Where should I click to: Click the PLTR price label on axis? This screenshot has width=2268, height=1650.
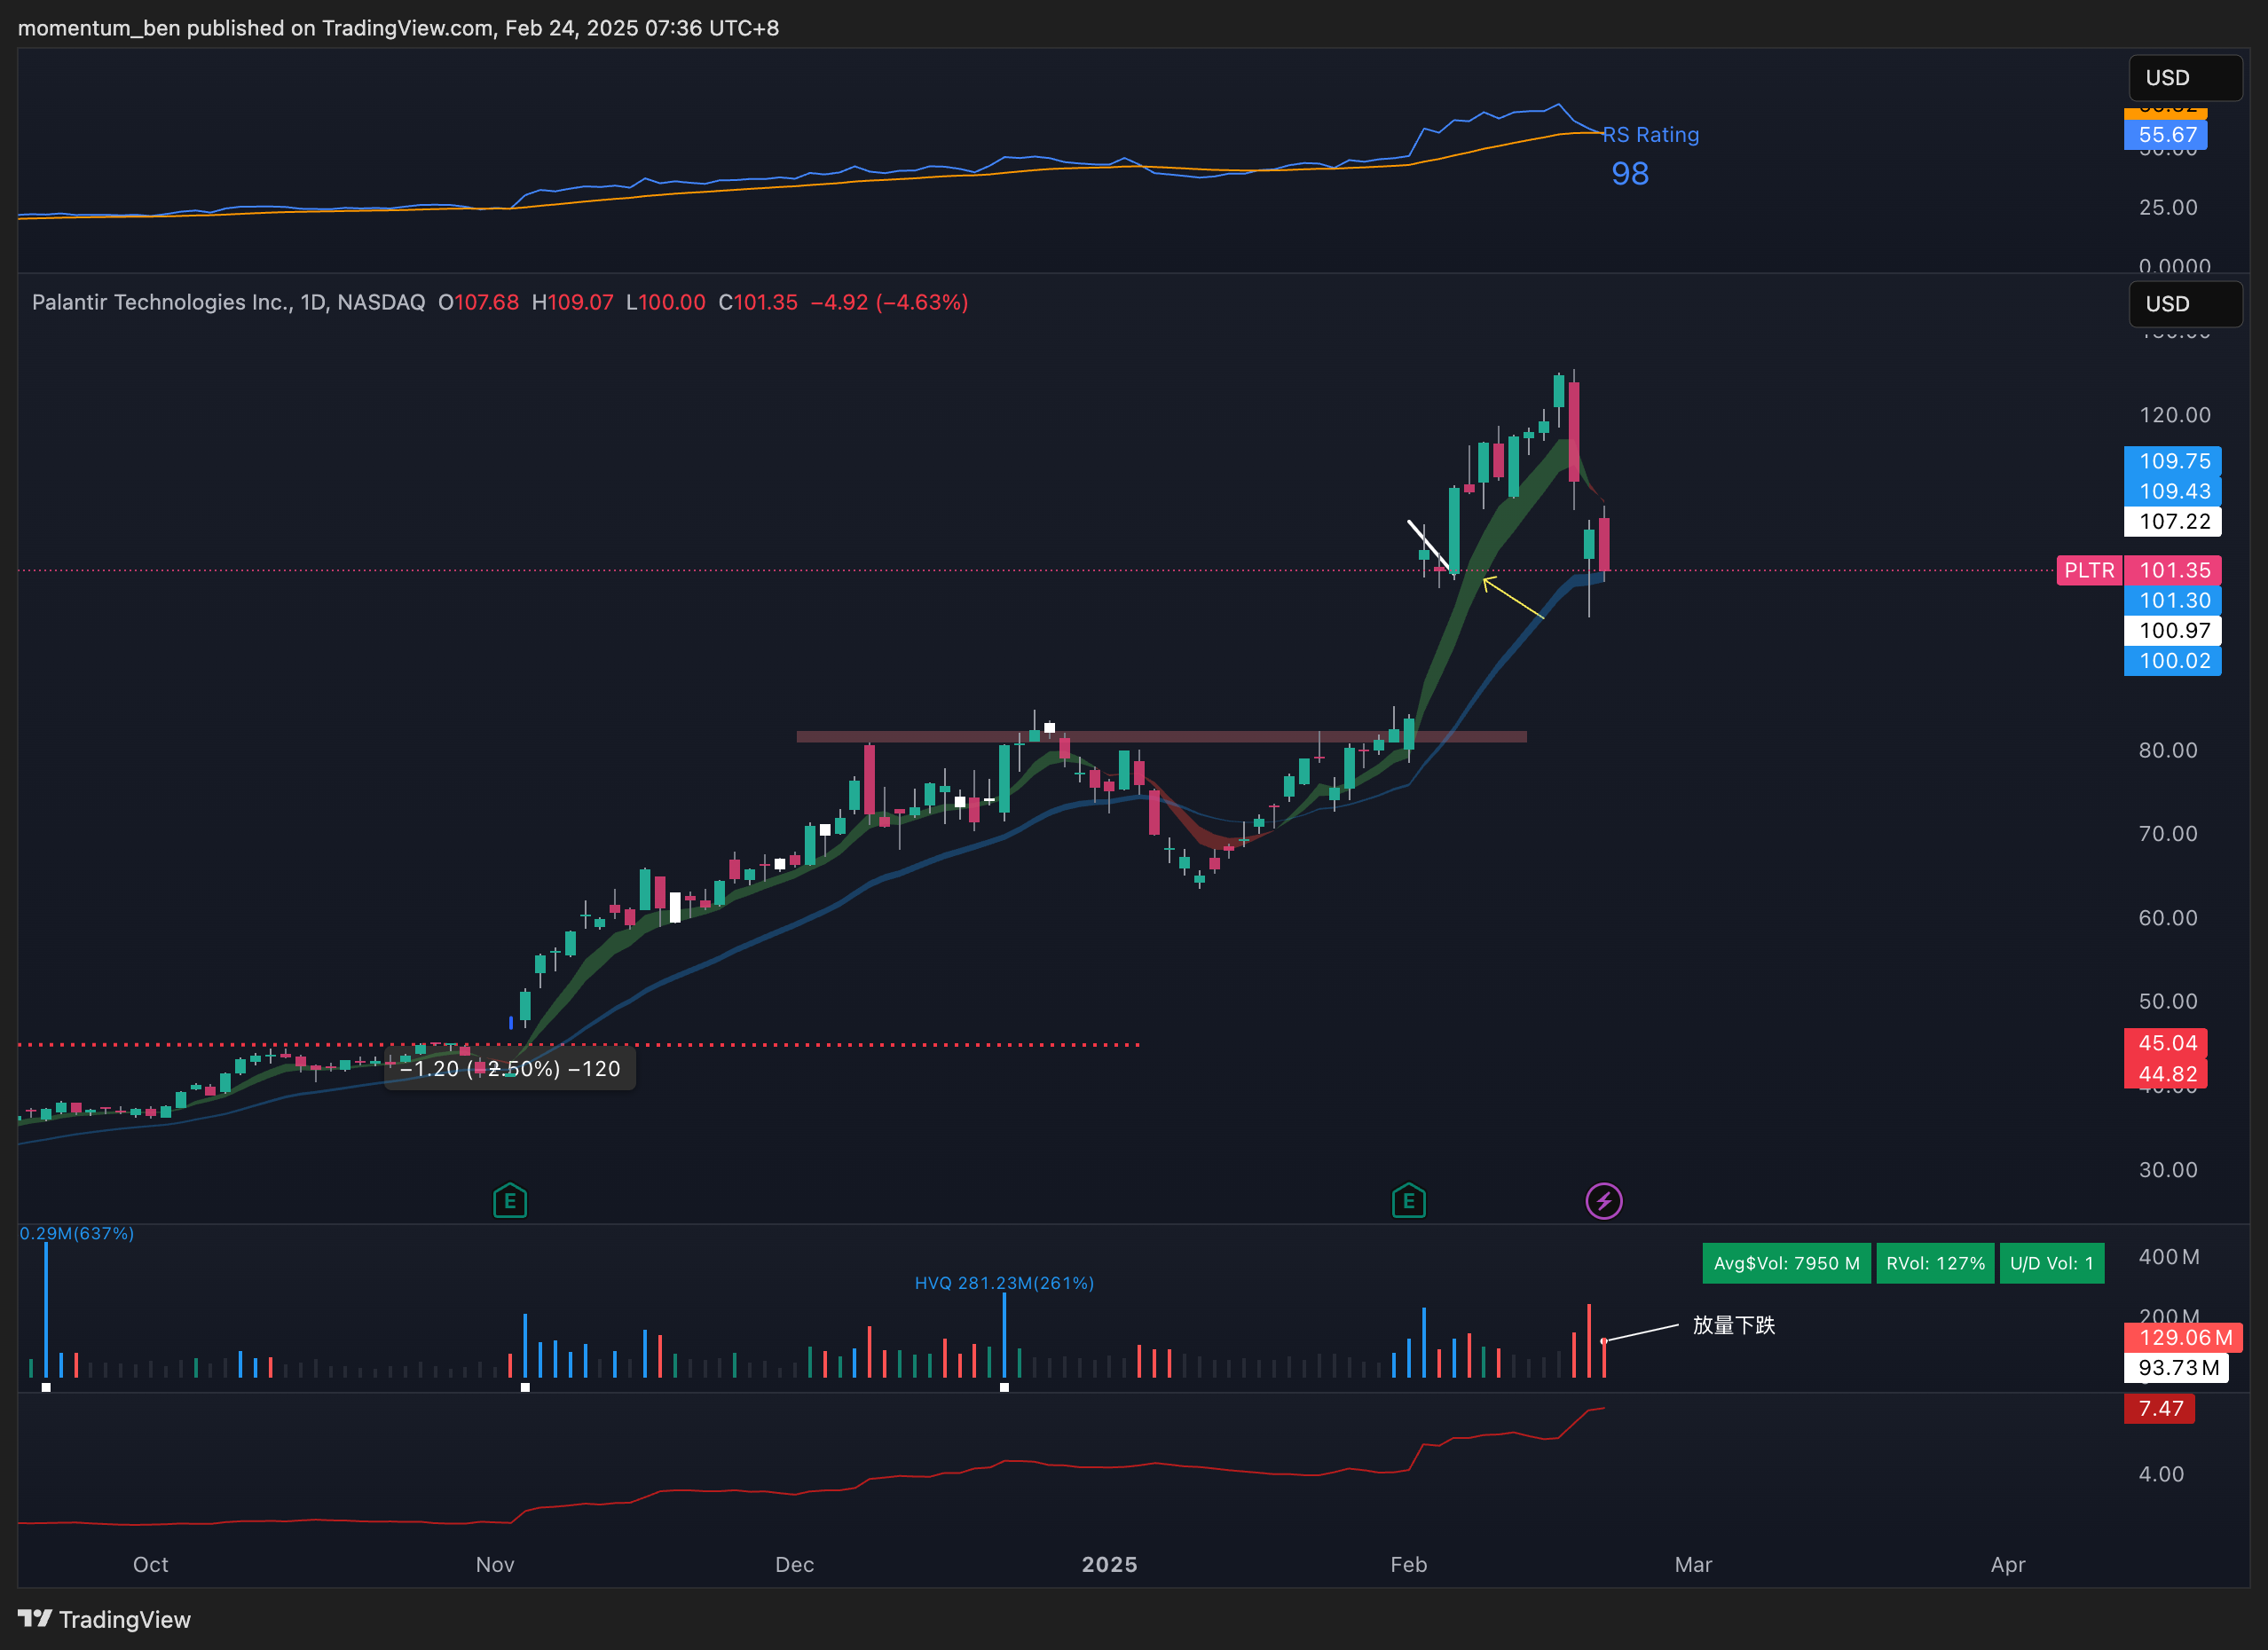[x=2089, y=570]
